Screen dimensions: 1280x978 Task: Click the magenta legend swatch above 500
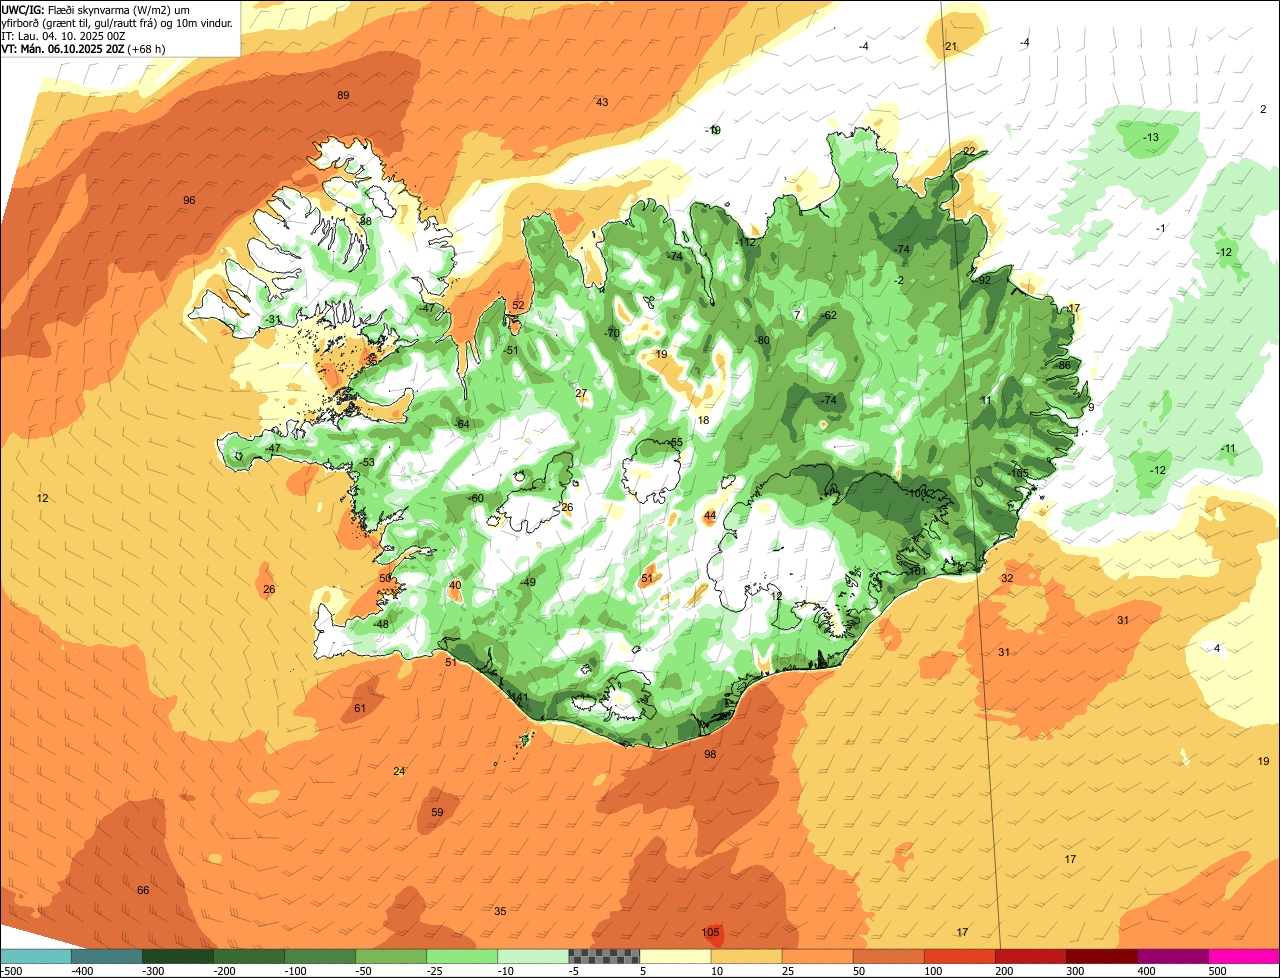click(x=1244, y=956)
